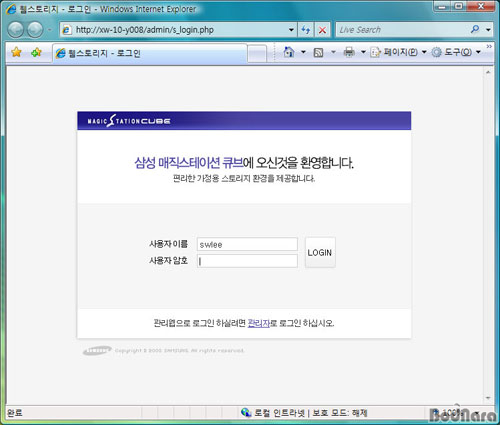Click the 완료 status bar text

pos(15,413)
